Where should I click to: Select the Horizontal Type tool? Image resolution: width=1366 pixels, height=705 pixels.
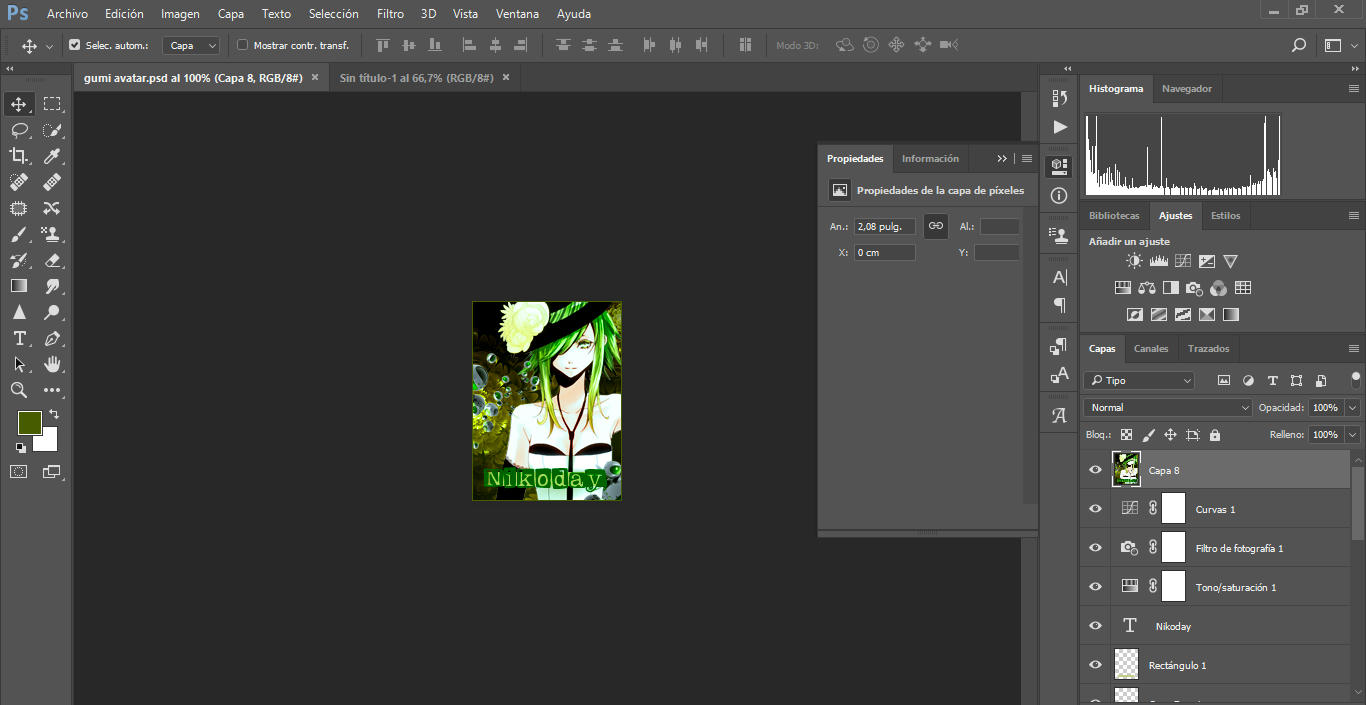pos(19,338)
